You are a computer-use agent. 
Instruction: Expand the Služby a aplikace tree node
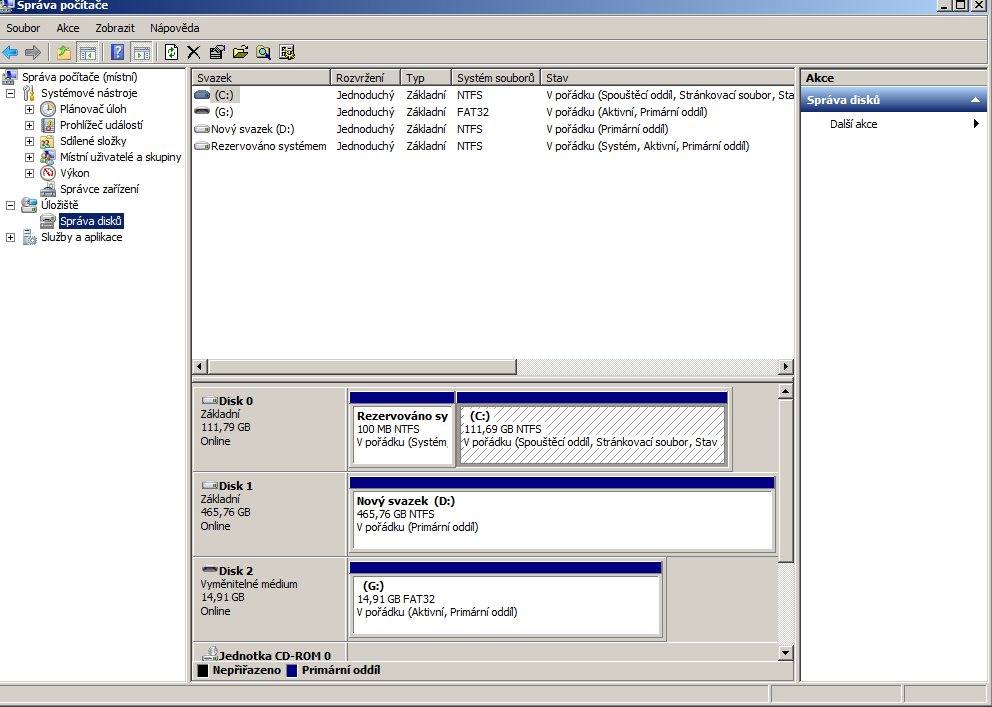click(x=11, y=237)
